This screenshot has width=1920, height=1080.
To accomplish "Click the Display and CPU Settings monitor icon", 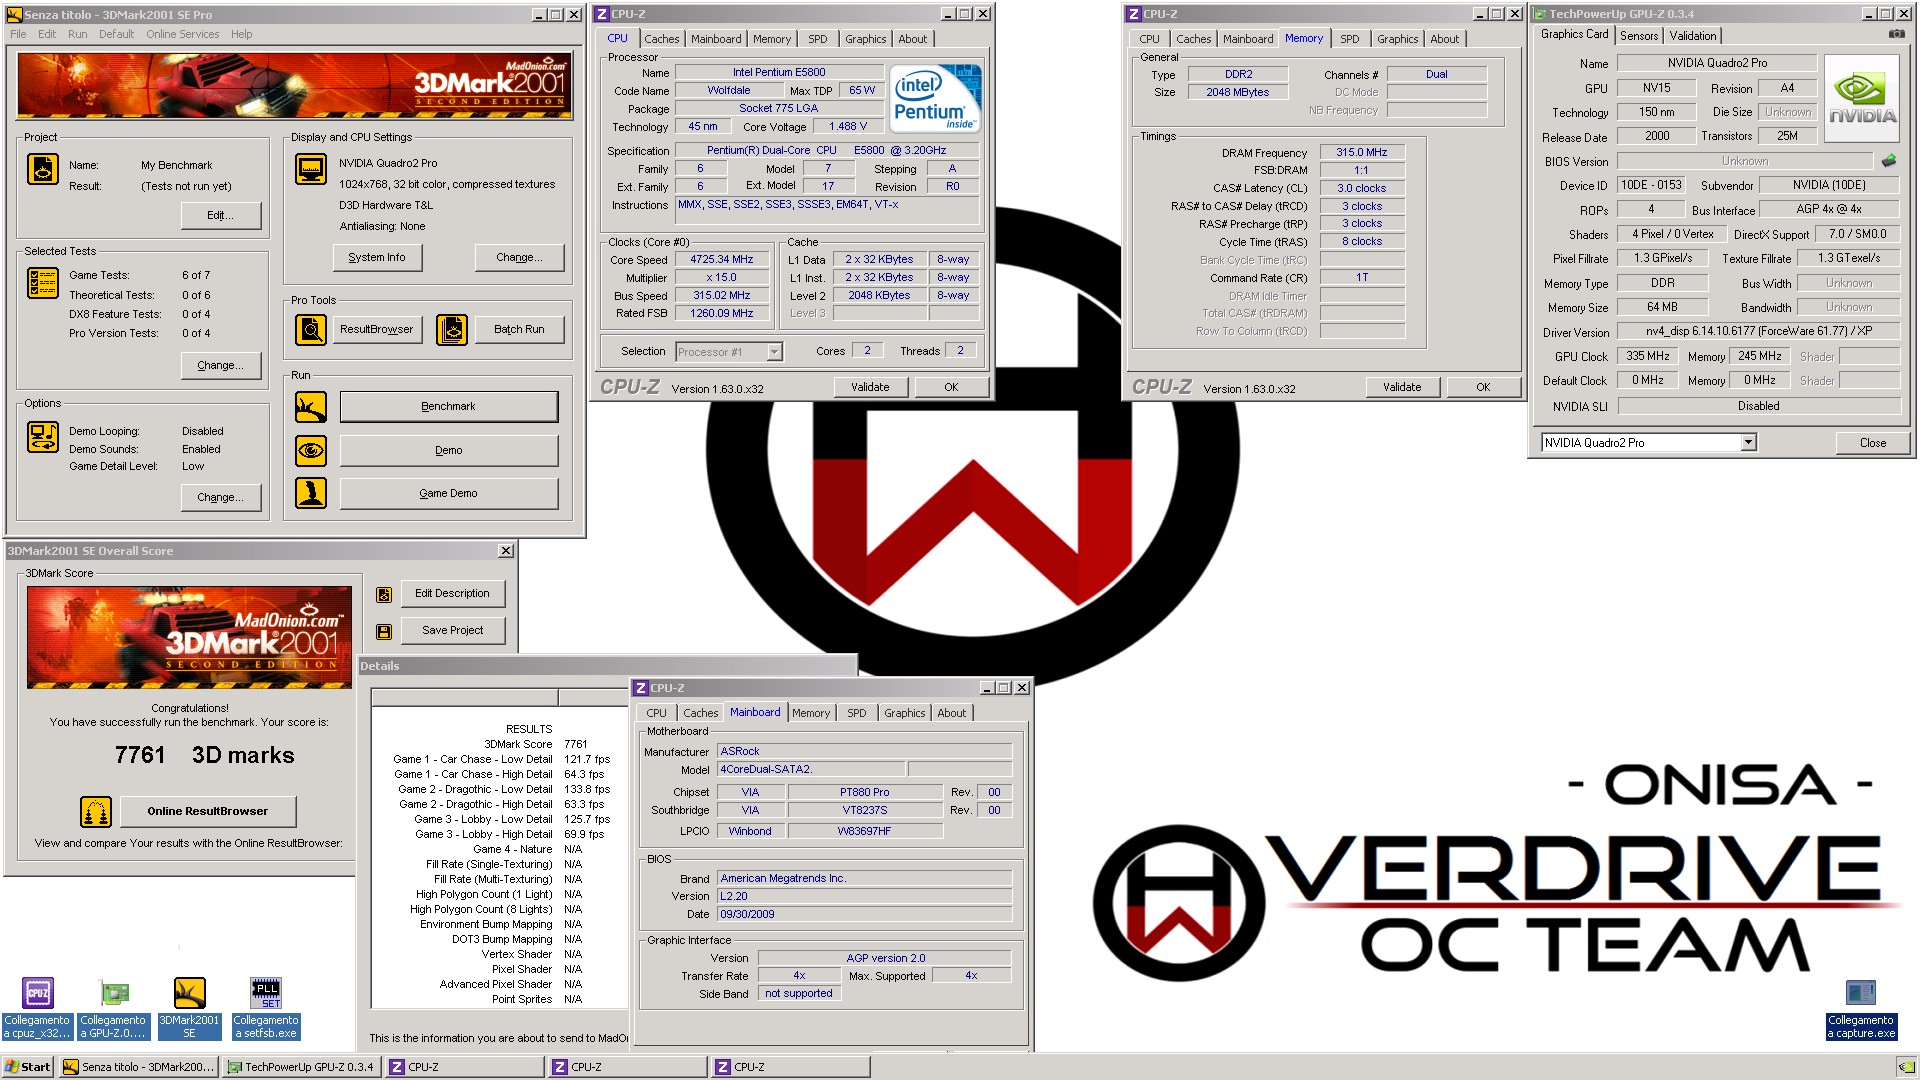I will click(311, 169).
